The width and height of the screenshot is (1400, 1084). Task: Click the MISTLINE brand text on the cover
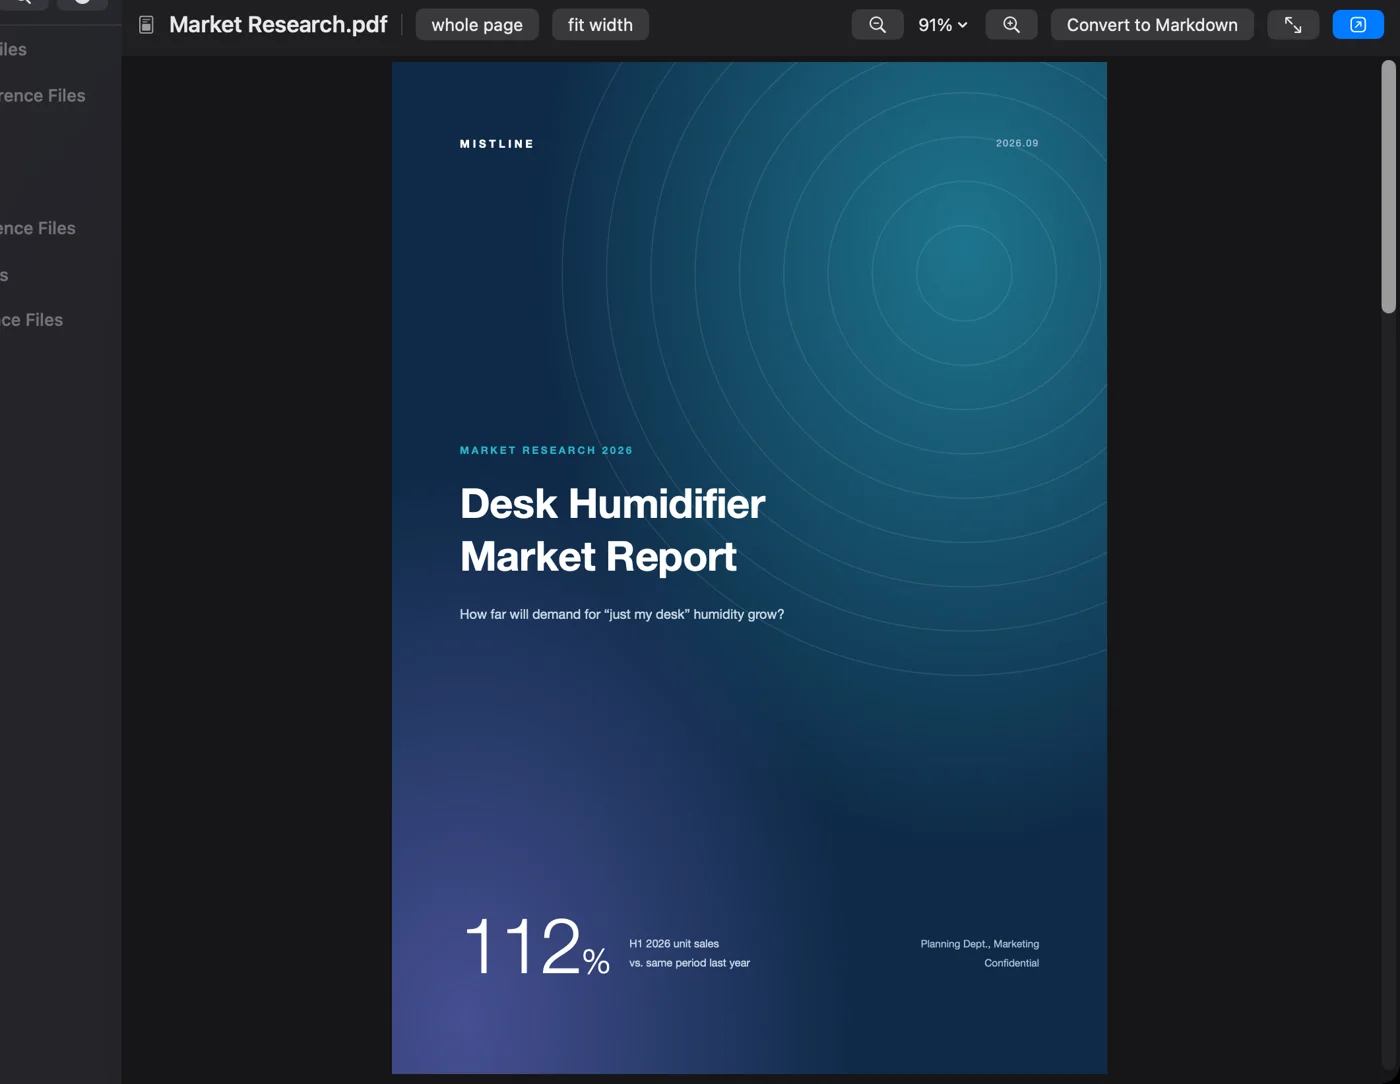pyautogui.click(x=497, y=144)
